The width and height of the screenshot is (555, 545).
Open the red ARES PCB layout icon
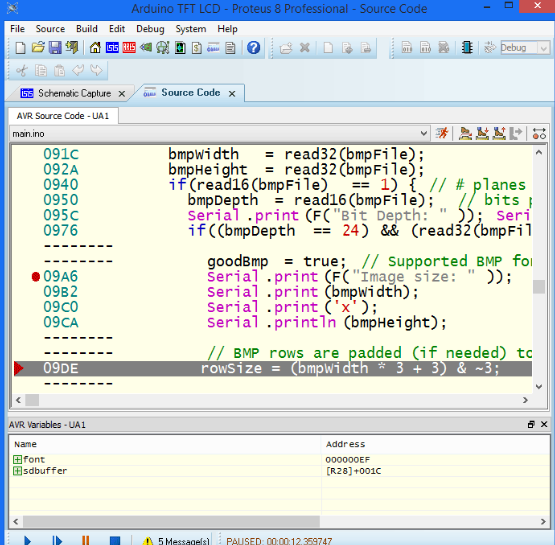129,47
